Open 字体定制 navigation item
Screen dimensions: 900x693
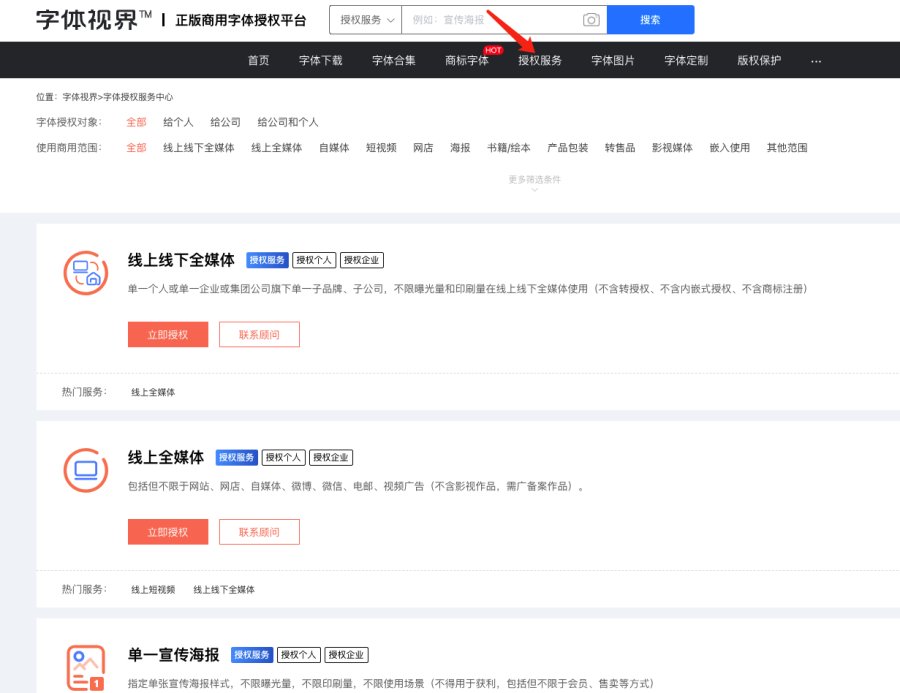(686, 61)
